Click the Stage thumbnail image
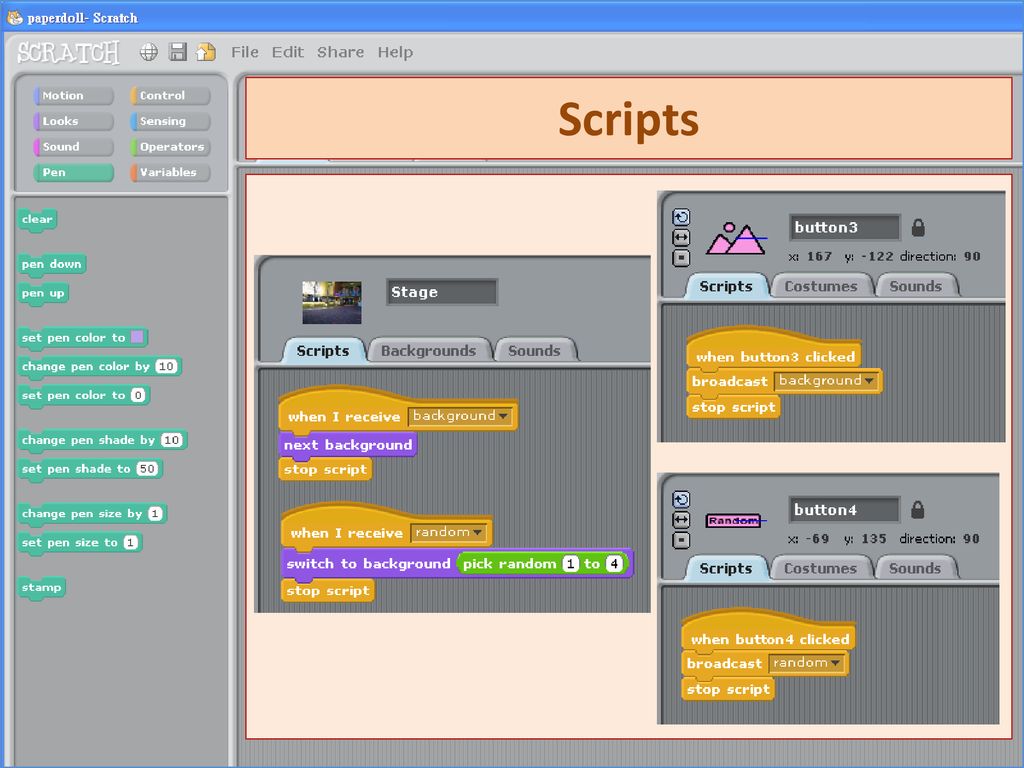This screenshot has width=1024, height=768. [332, 302]
